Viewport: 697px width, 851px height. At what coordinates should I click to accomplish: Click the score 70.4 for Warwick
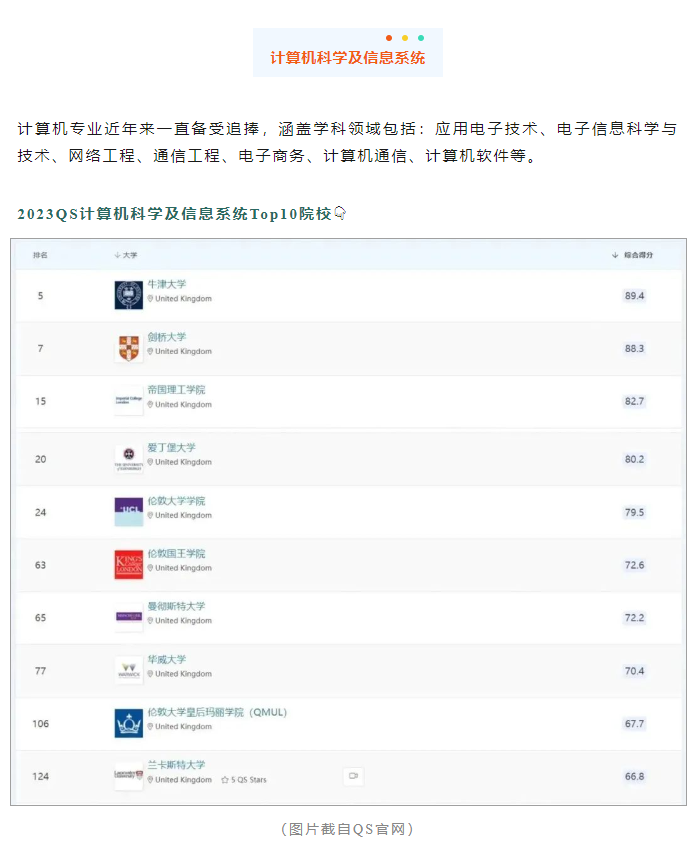click(x=634, y=671)
